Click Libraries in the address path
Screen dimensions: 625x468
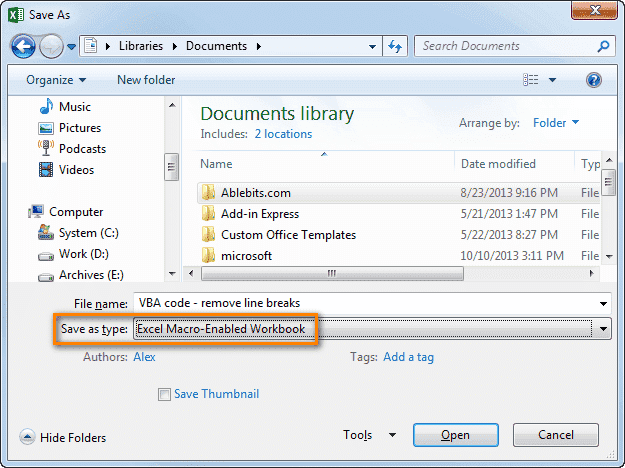[x=141, y=46]
